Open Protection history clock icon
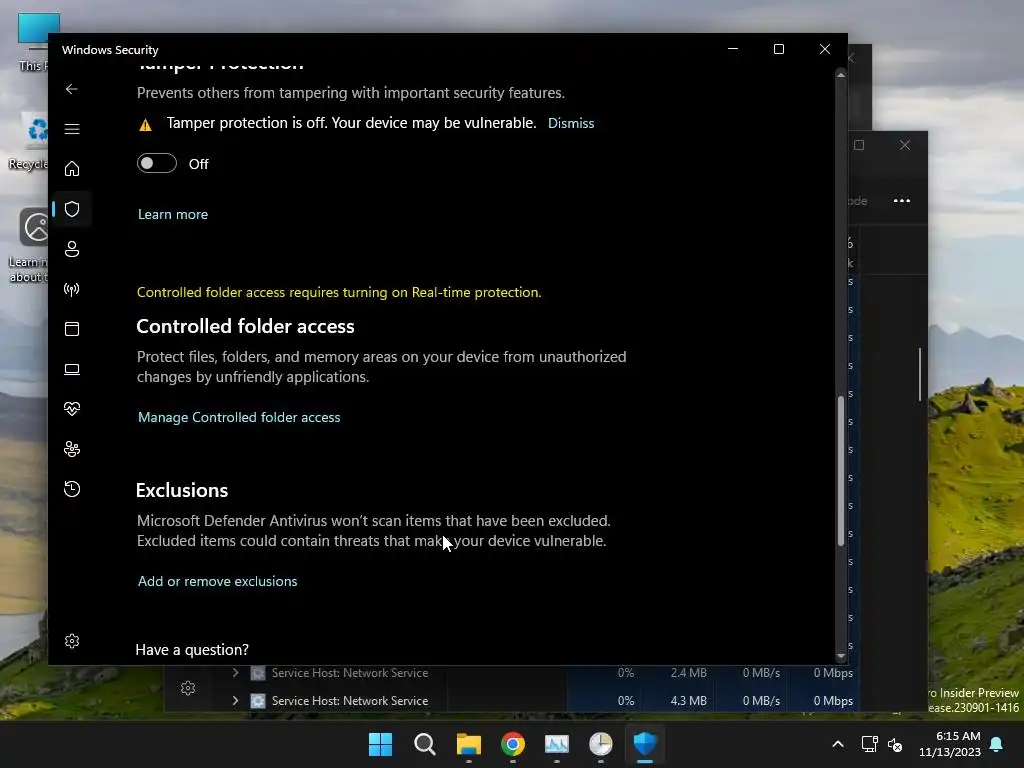The image size is (1024, 768). 72,489
